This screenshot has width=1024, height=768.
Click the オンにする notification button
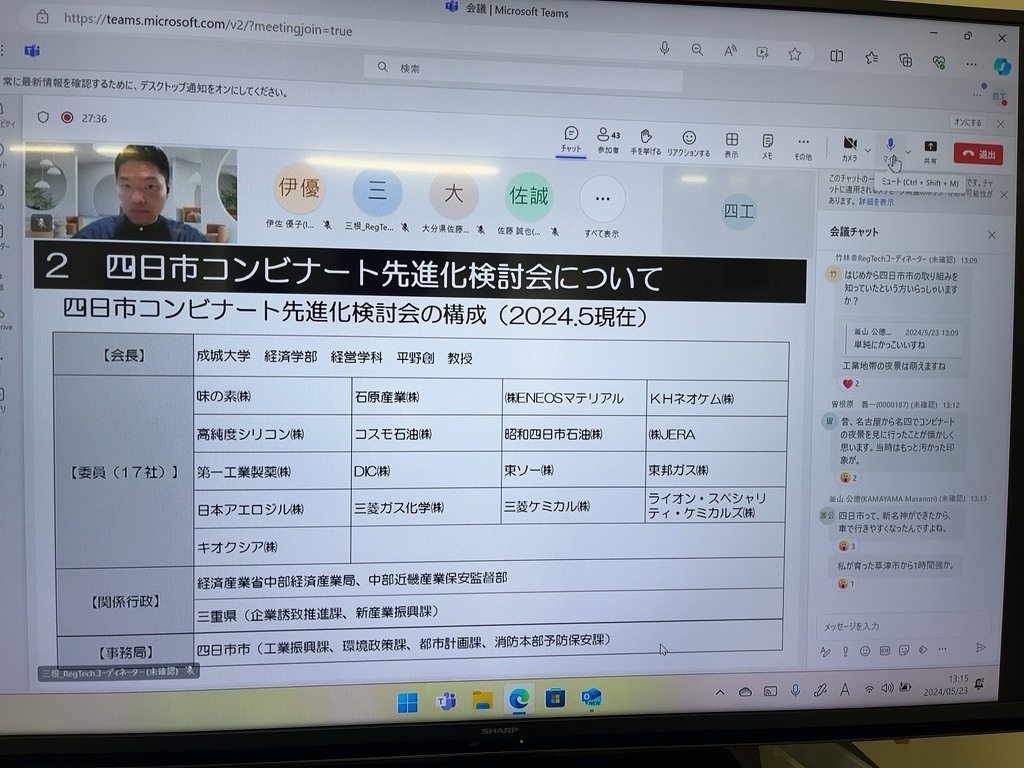[967, 122]
